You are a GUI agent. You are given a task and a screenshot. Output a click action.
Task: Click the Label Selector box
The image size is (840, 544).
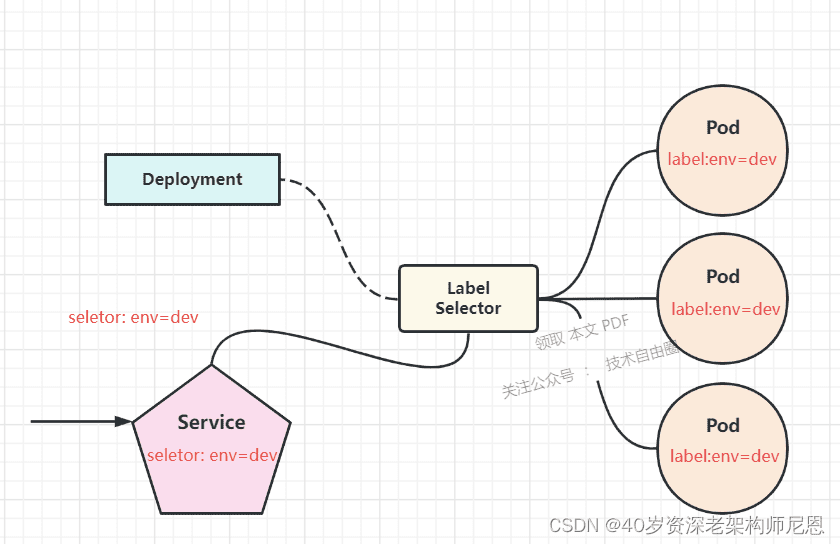(x=468, y=299)
